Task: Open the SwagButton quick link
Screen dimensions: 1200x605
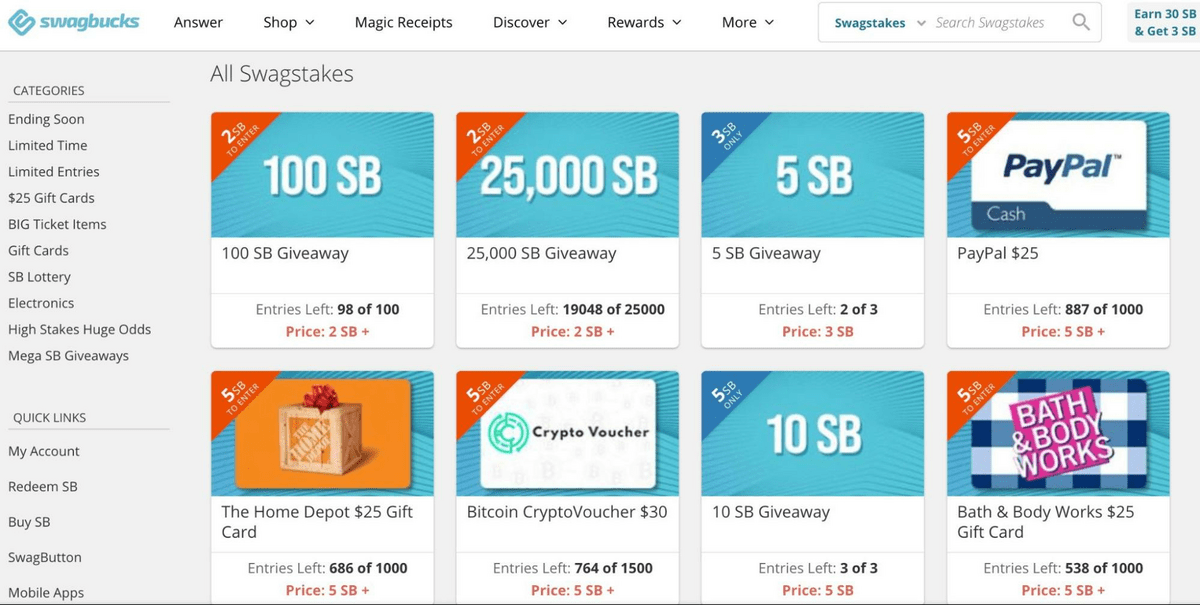Action: click(x=45, y=557)
